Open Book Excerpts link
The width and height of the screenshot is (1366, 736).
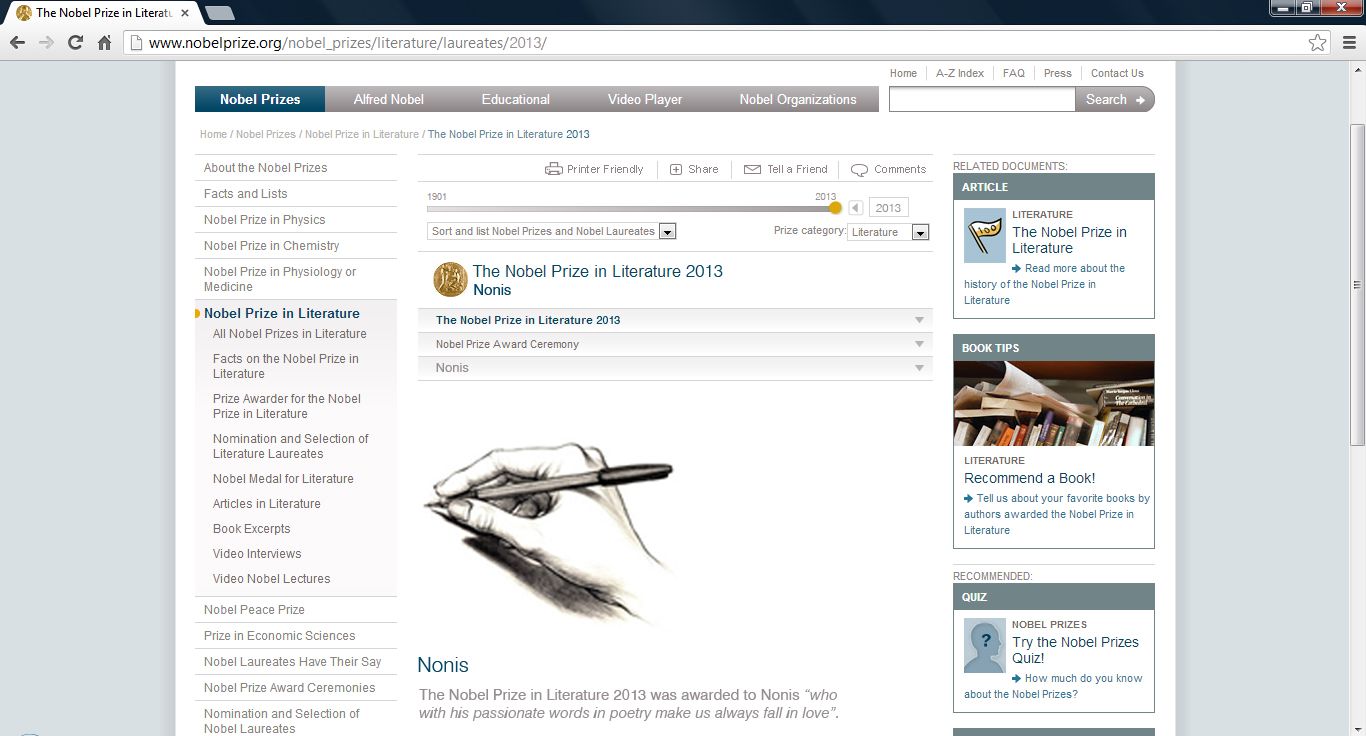click(251, 529)
